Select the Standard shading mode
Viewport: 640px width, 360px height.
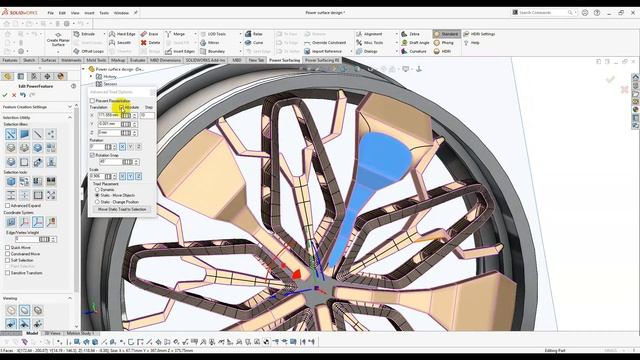click(446, 34)
